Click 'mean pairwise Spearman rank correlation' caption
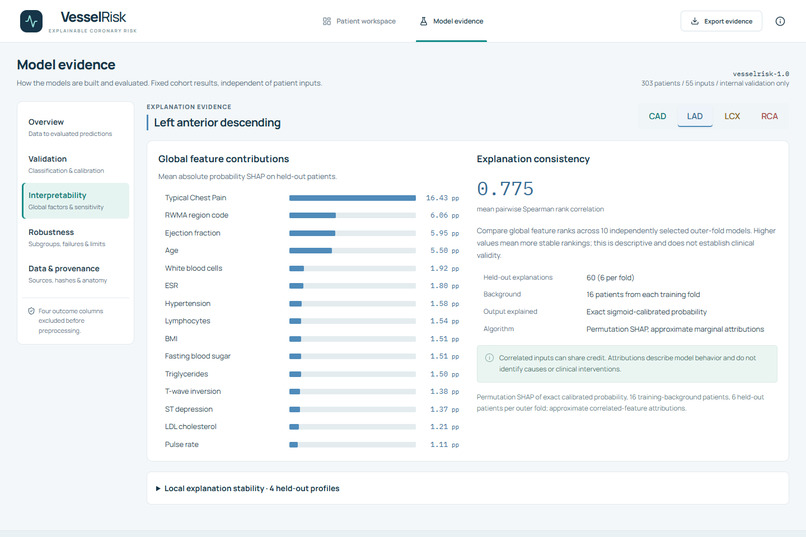The width and height of the screenshot is (806, 537). (x=540, y=209)
